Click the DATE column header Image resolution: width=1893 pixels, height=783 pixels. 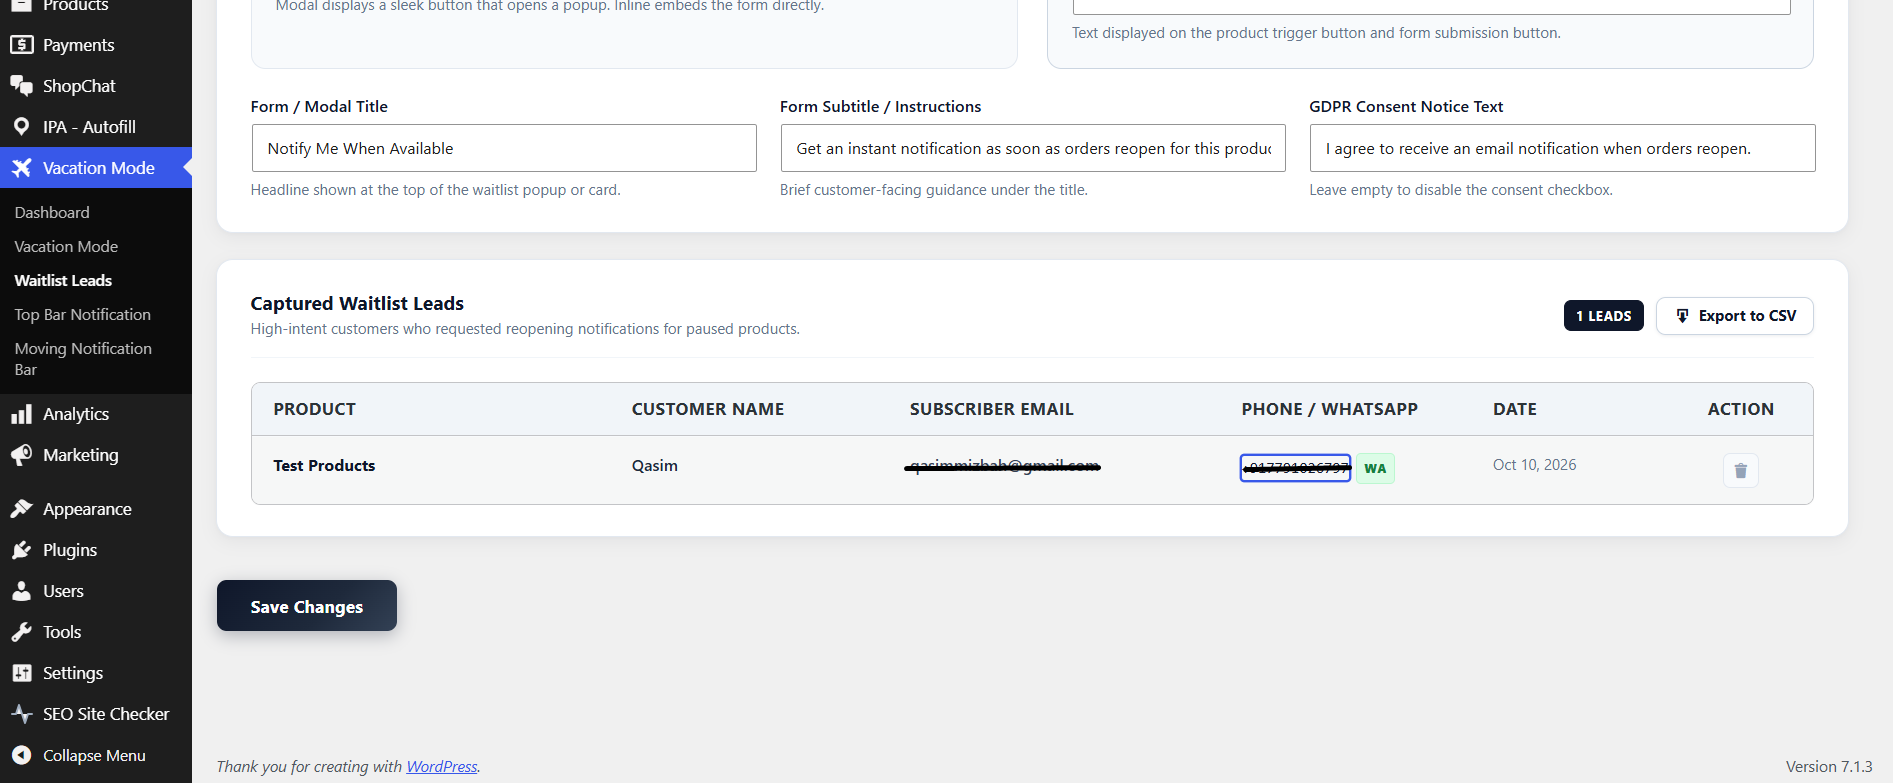1515,409
